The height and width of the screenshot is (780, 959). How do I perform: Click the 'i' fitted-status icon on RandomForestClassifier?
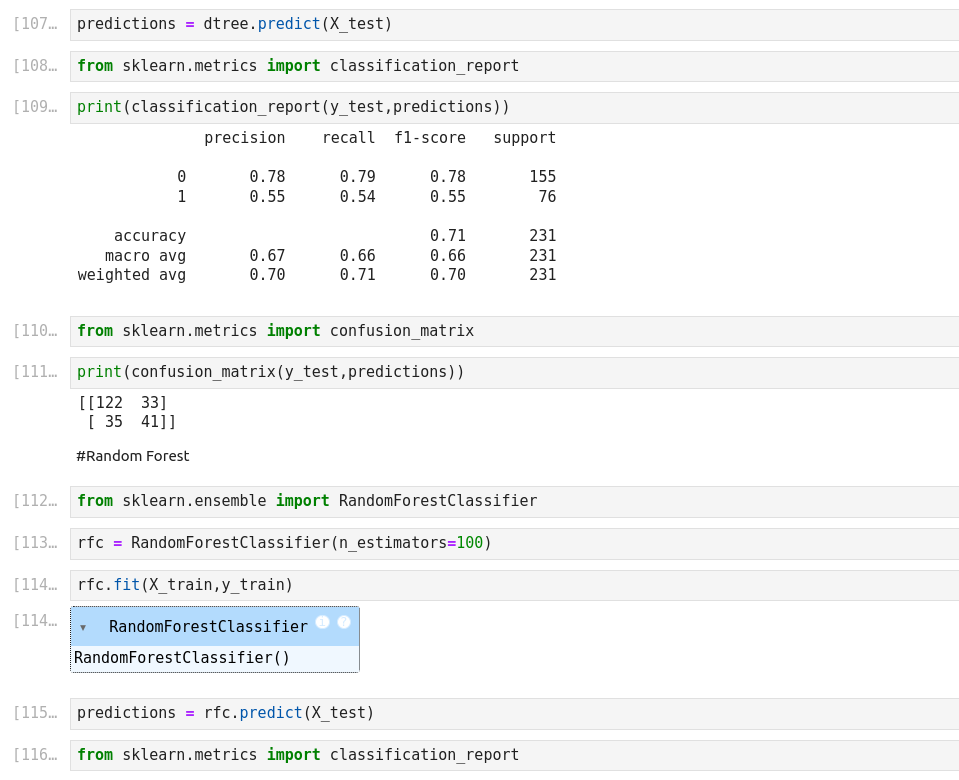(x=322, y=622)
